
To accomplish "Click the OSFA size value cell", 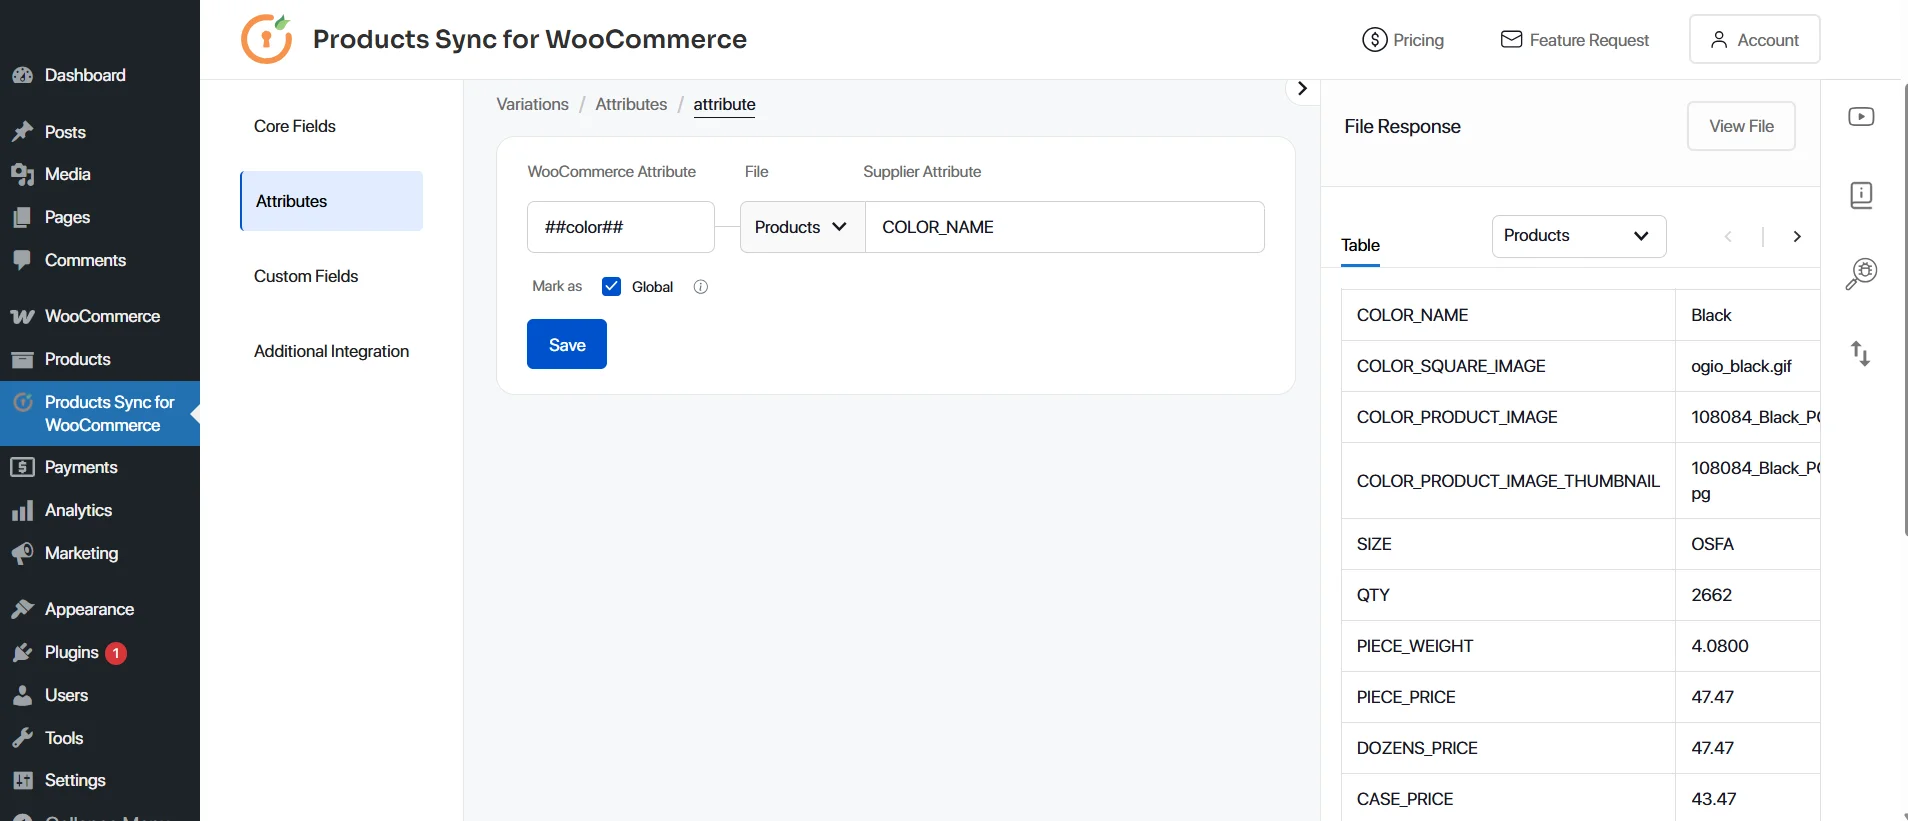I will point(1748,544).
